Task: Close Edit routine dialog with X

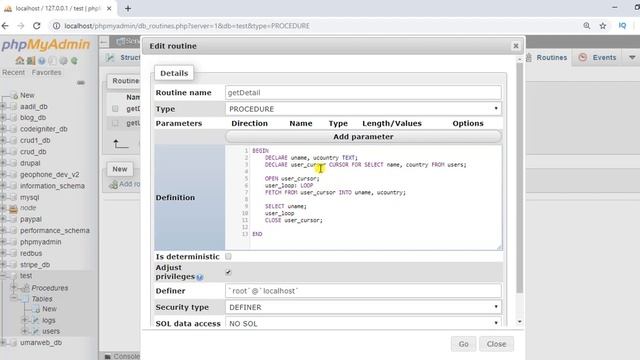Action: coord(516,46)
